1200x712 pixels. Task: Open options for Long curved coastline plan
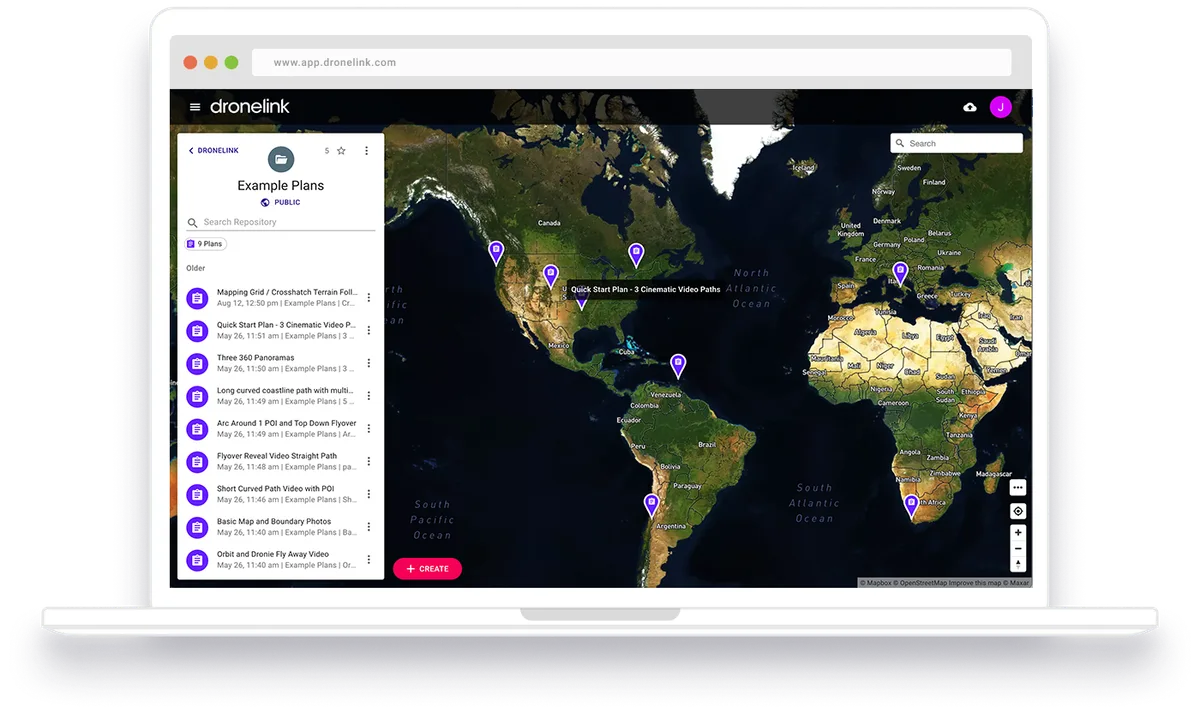[369, 396]
